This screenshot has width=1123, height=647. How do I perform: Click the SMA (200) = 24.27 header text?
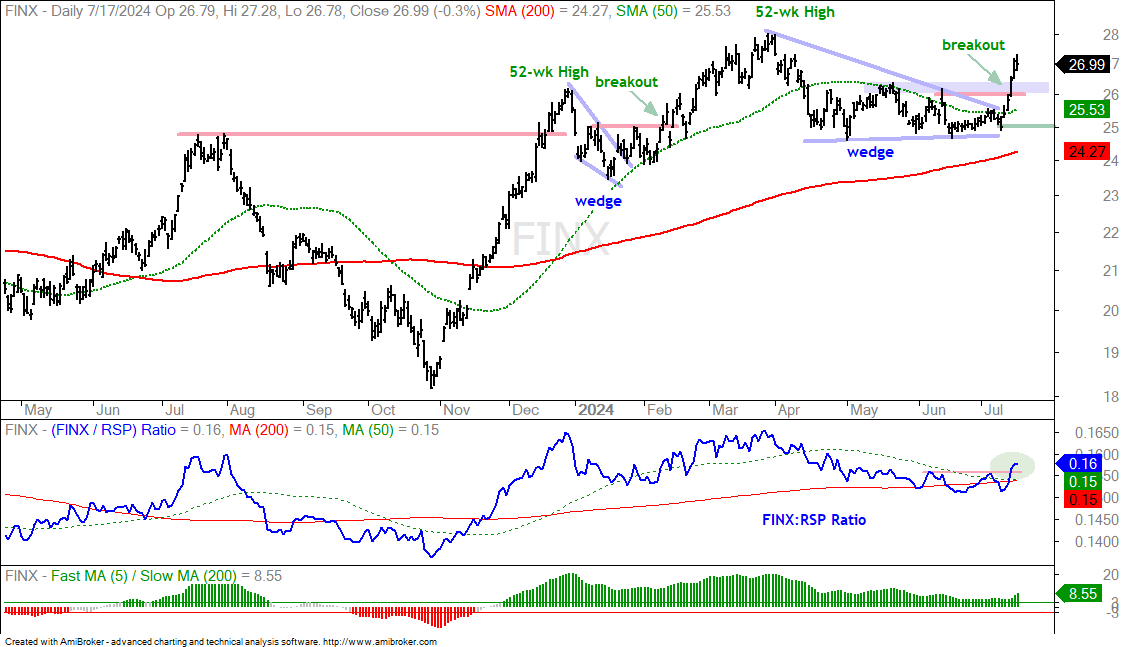[548, 11]
